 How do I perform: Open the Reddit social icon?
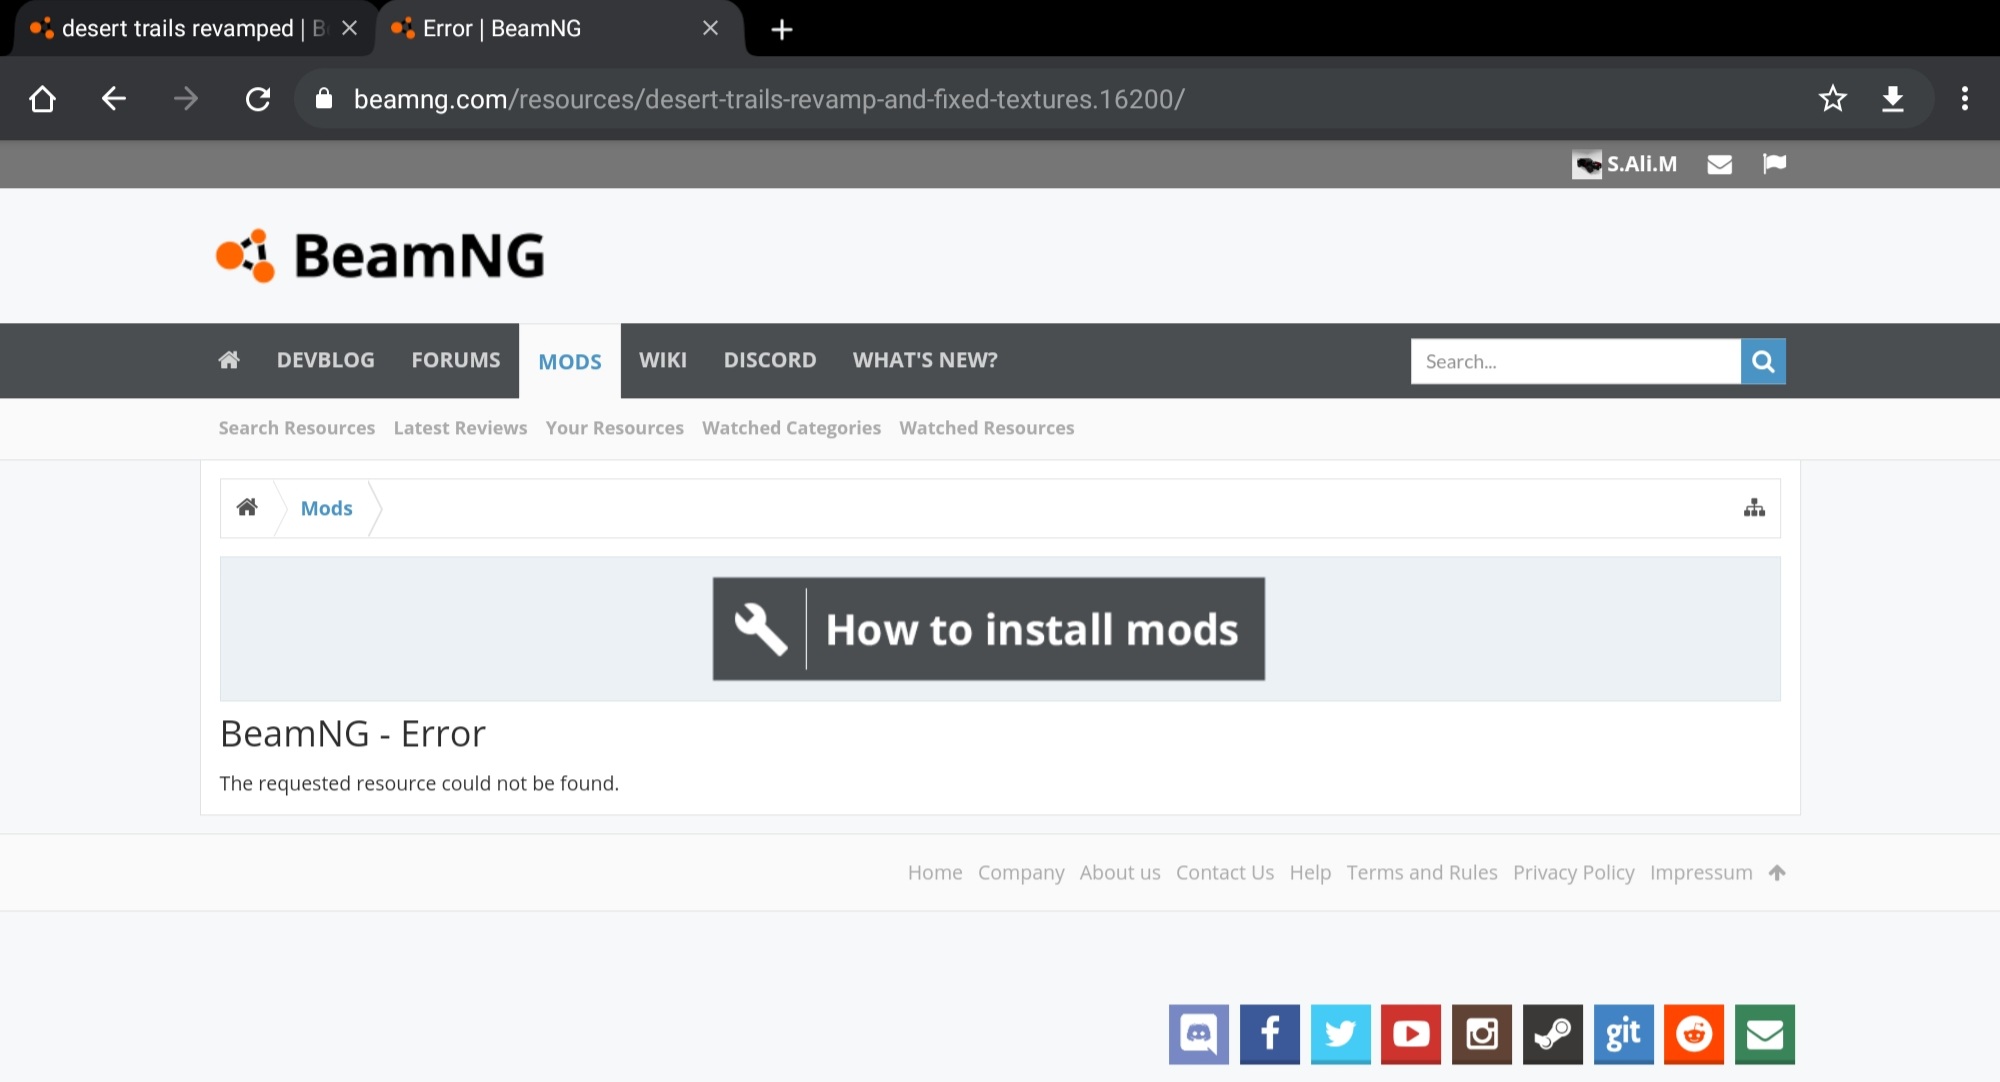click(1694, 1034)
